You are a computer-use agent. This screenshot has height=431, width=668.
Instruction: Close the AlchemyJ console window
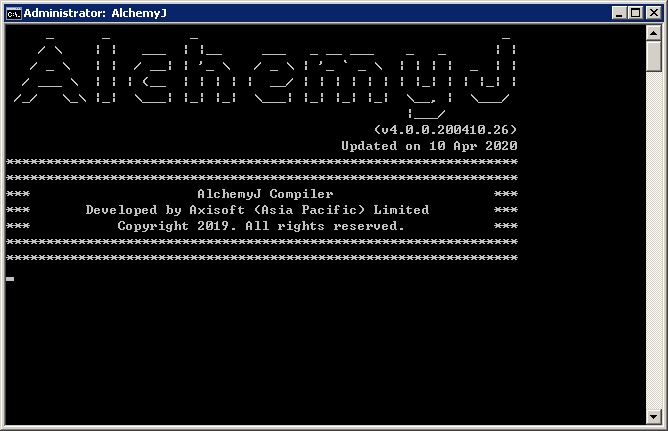pyautogui.click(x=653, y=13)
